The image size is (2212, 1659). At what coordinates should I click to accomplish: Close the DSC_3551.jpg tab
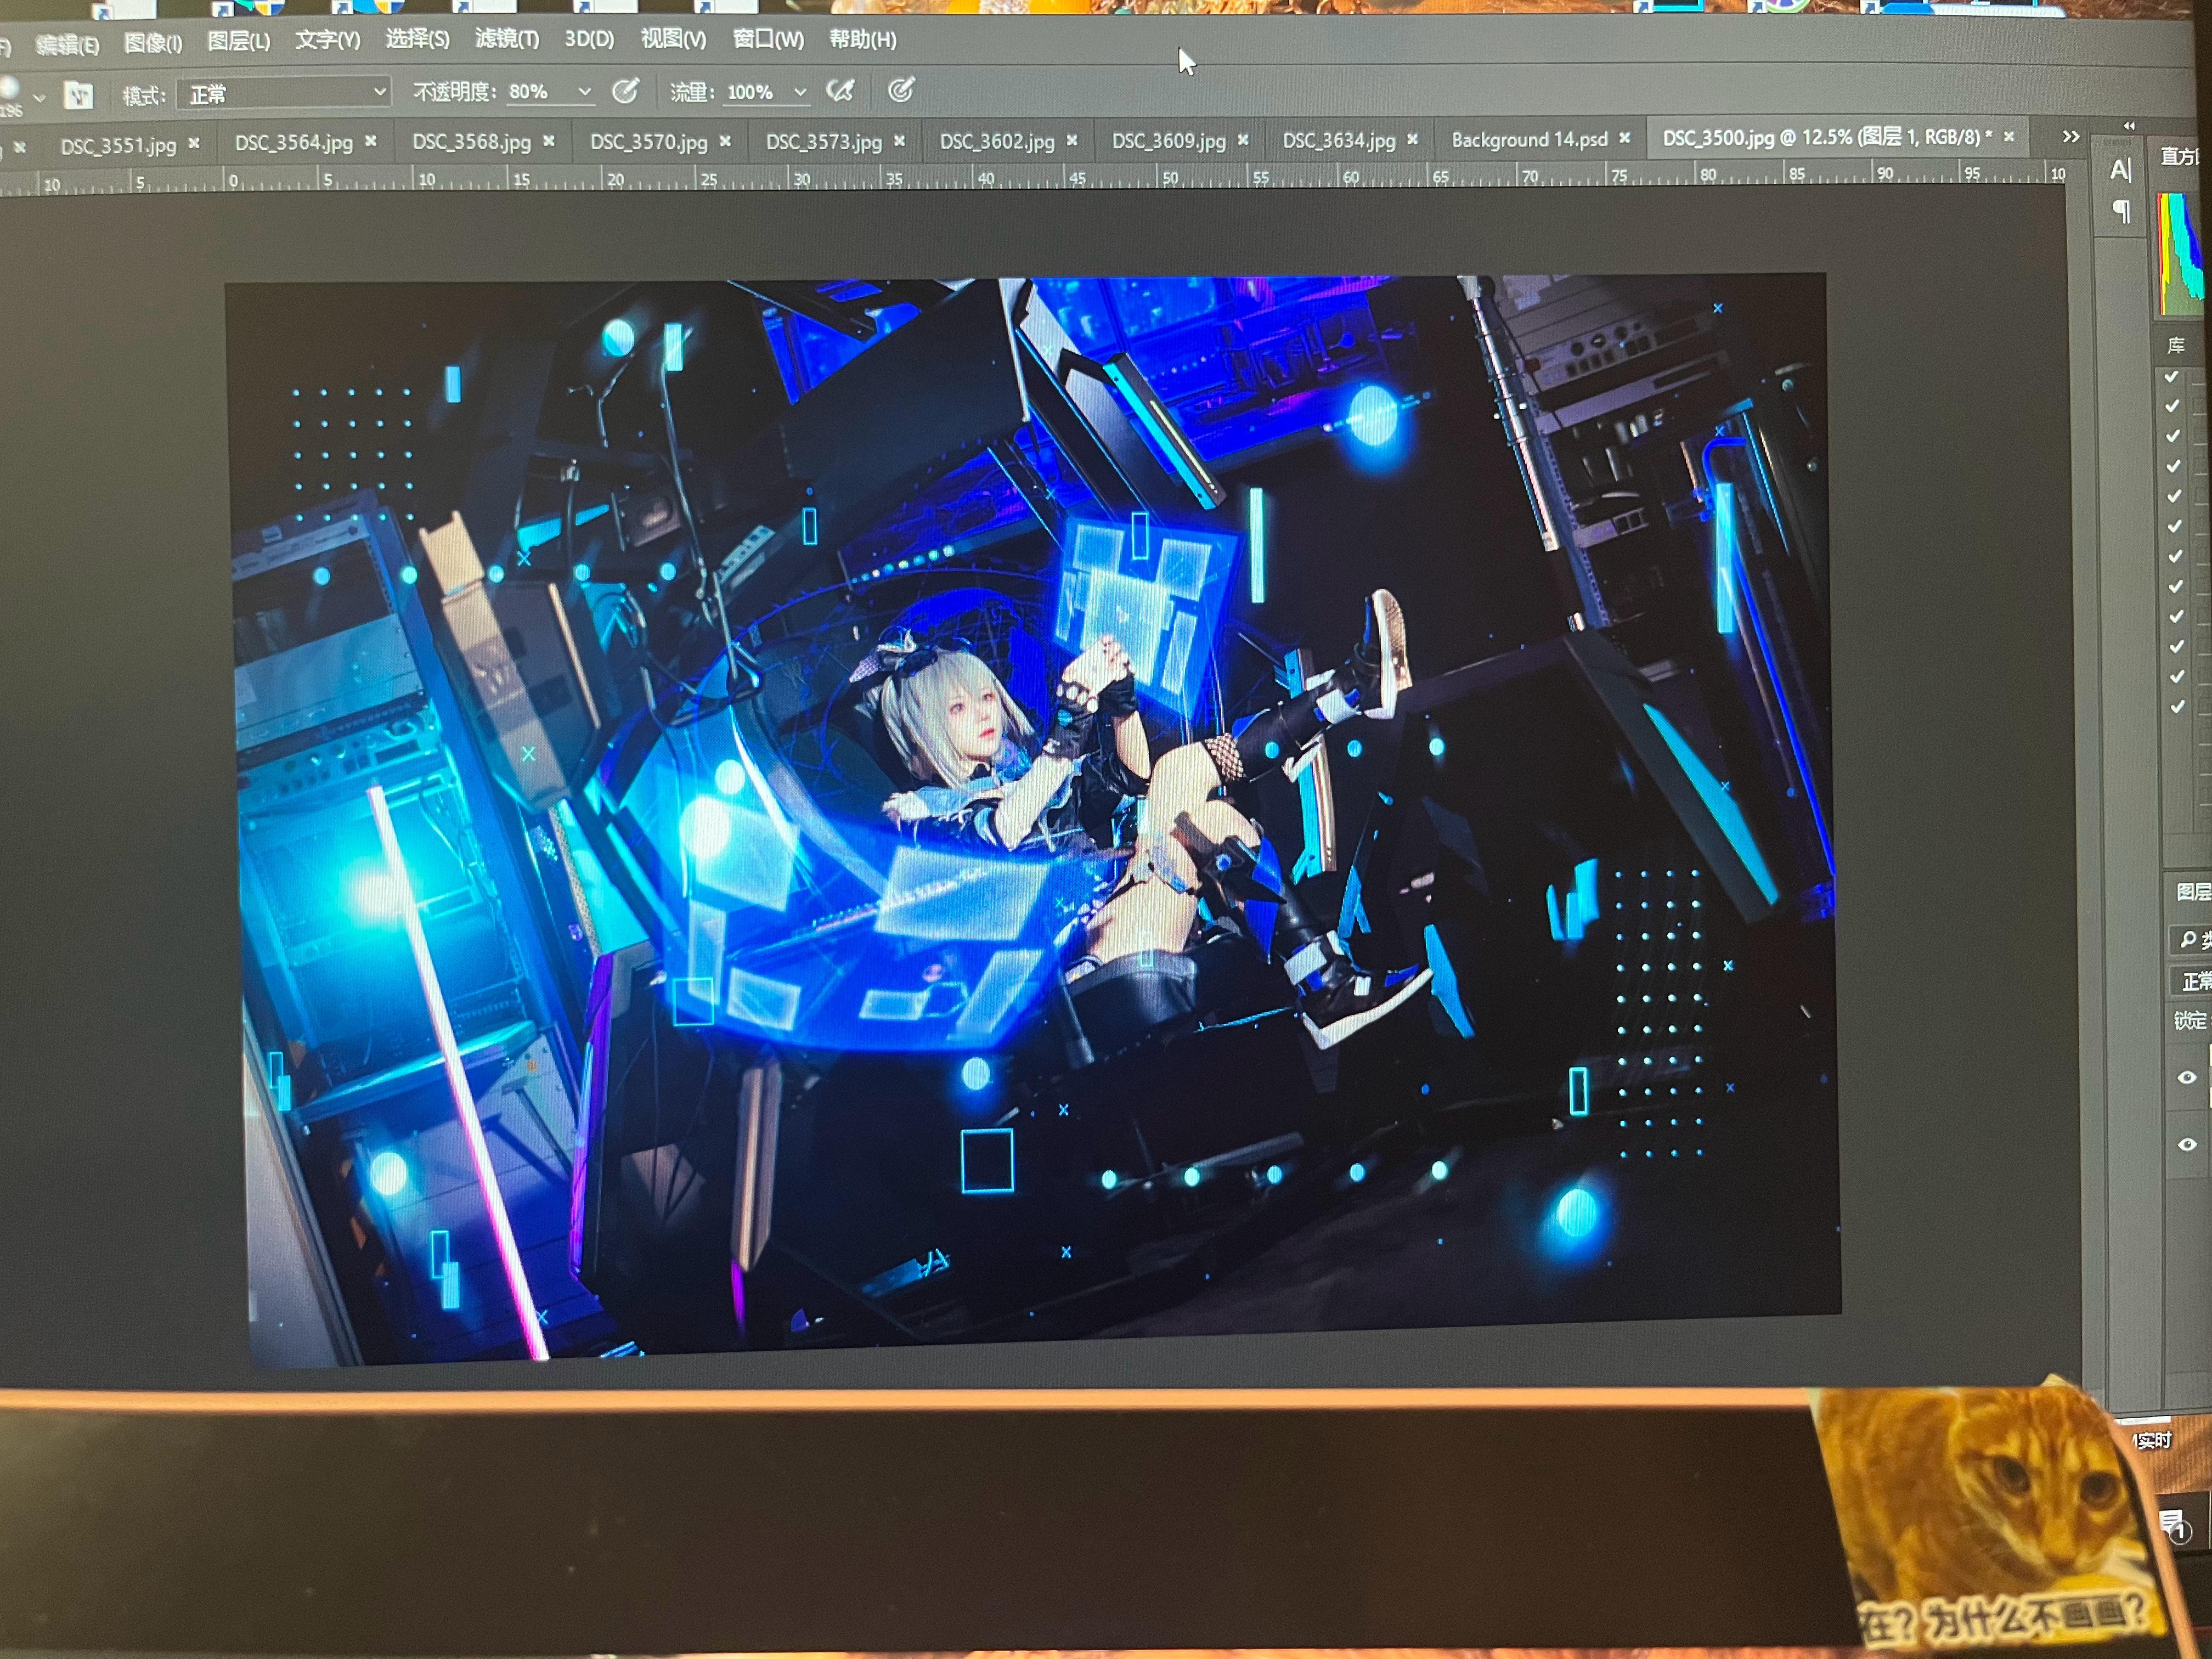194,144
